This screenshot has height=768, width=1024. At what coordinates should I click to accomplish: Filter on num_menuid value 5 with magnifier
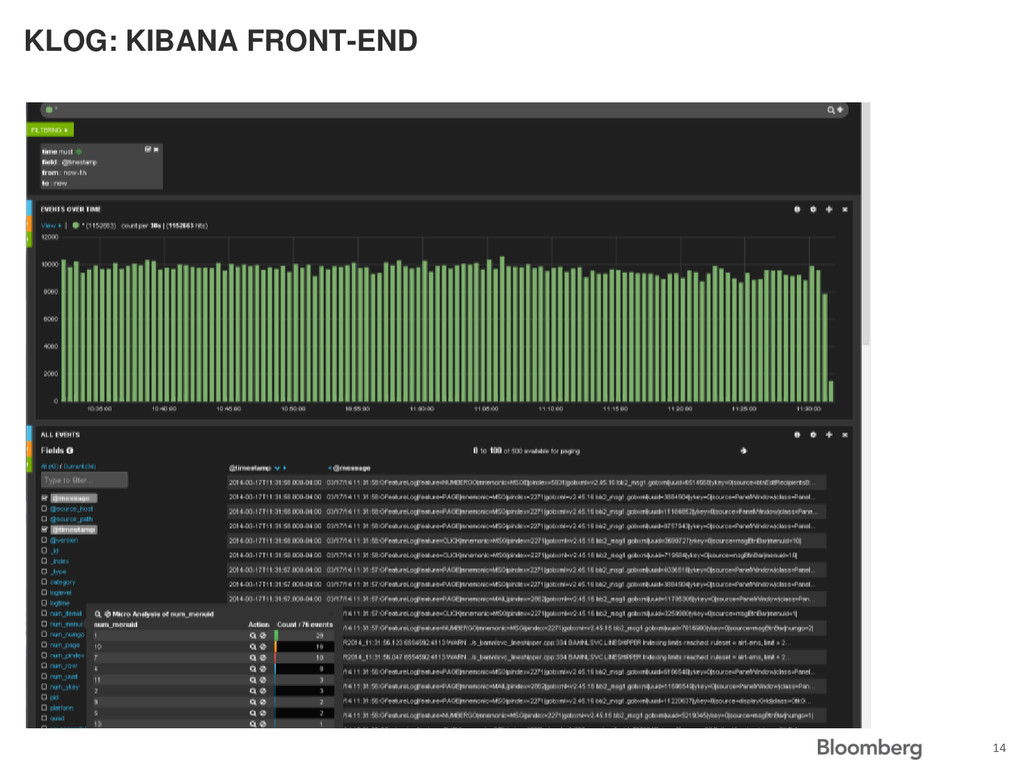[x=253, y=713]
